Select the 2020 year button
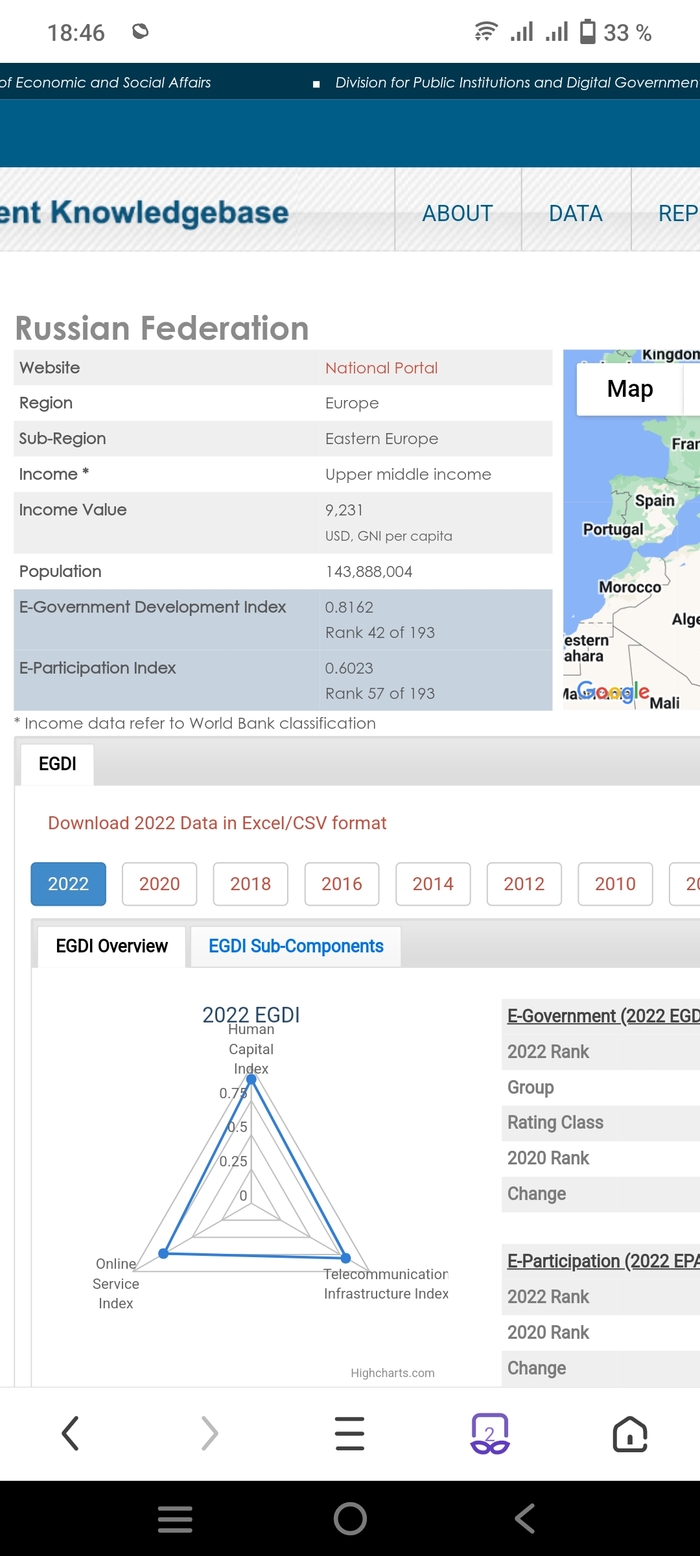700x1556 pixels. 159,884
